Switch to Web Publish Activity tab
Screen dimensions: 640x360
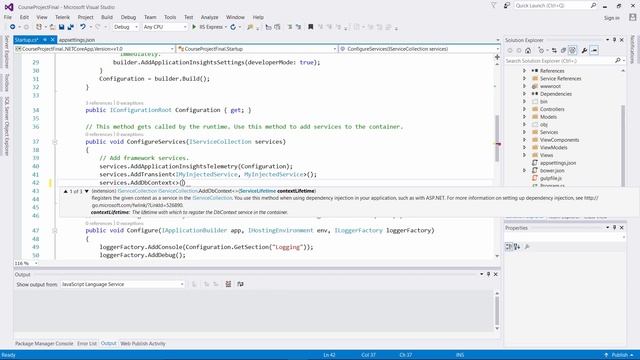(143, 344)
